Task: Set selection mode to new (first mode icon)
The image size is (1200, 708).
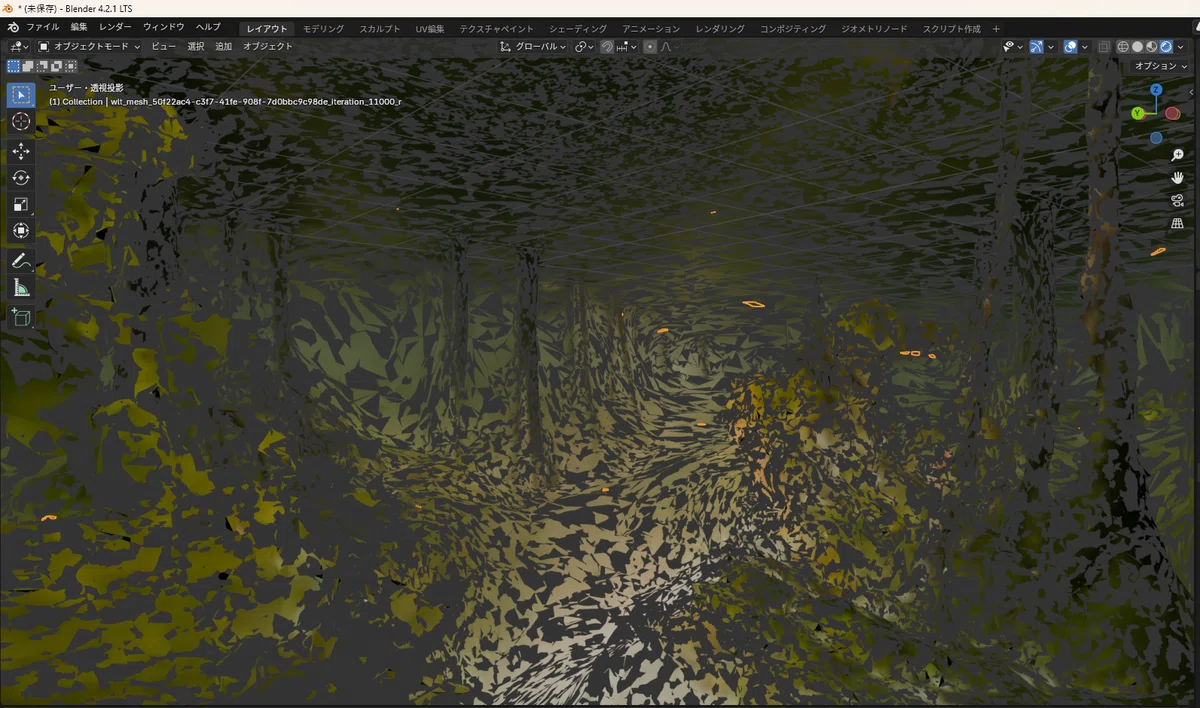Action: pos(13,66)
